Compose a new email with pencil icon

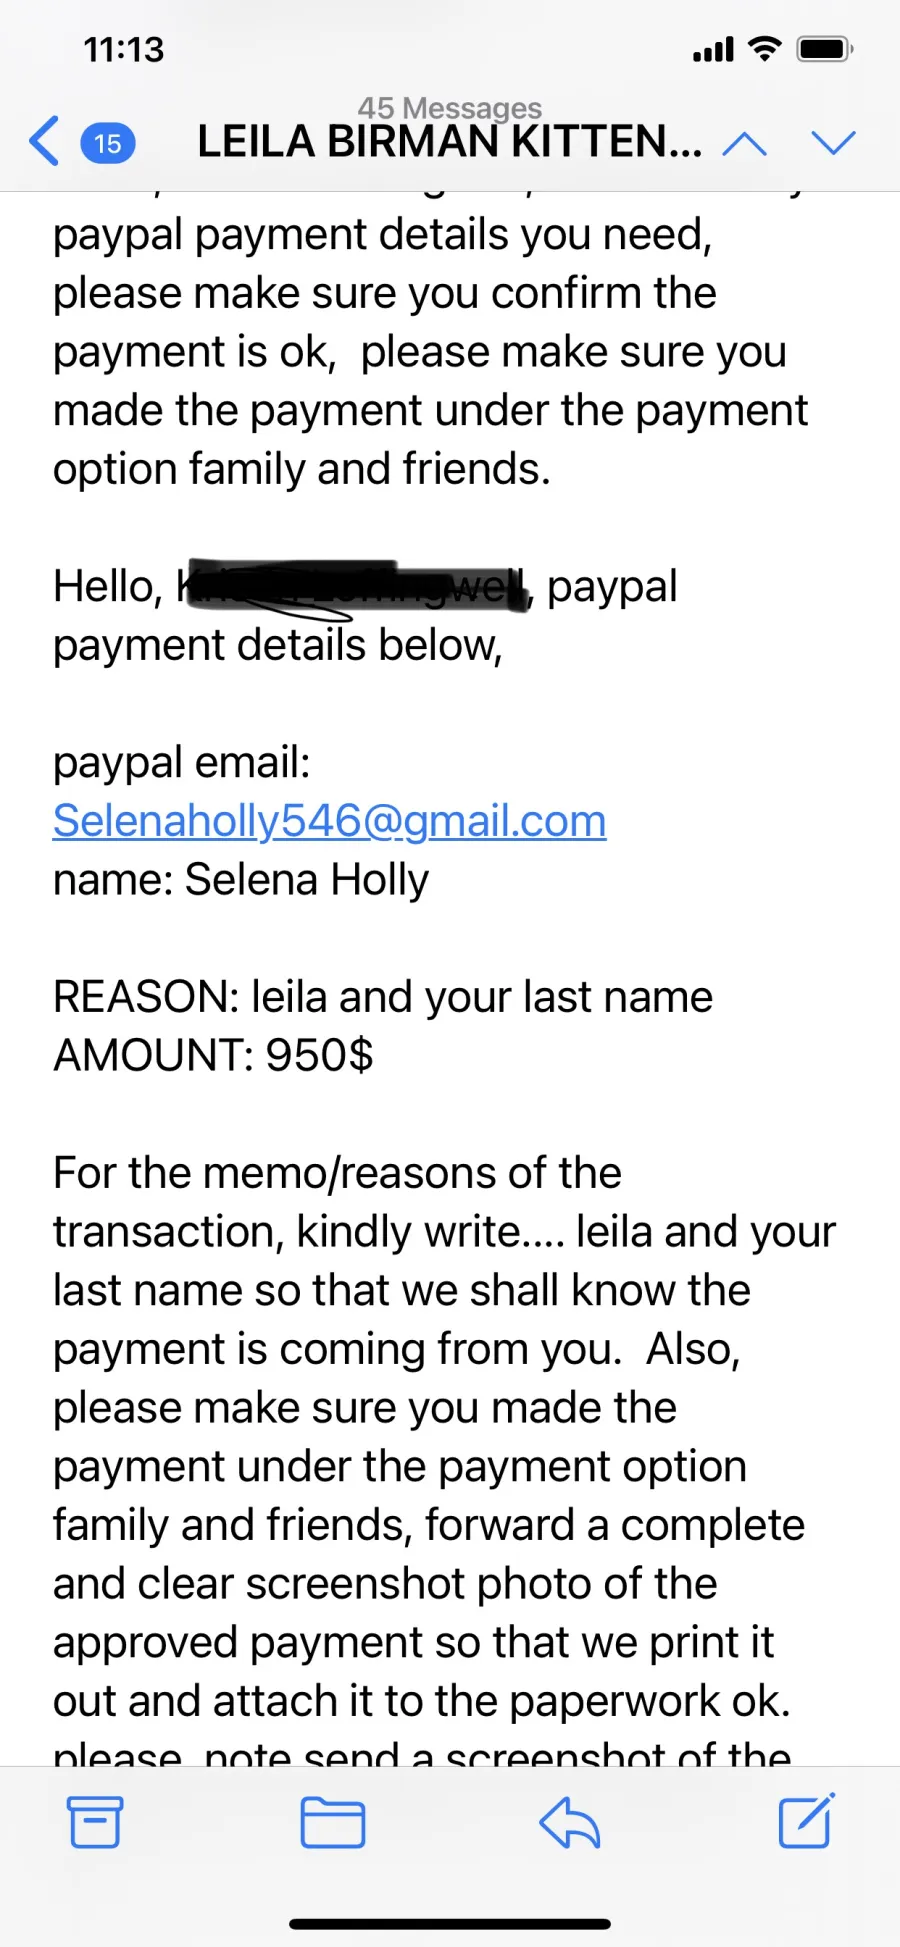(x=806, y=1821)
